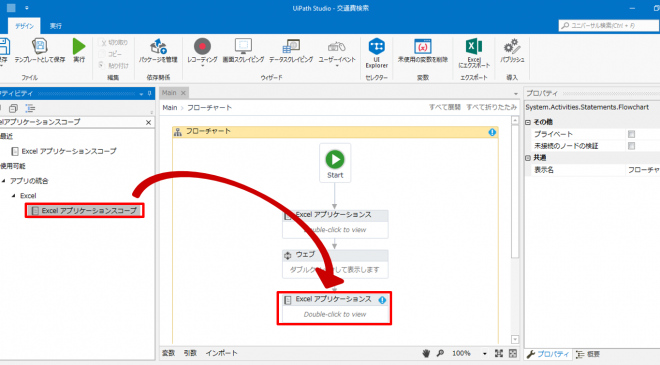Save project as template
Viewport: 660px width, 365px height.
pos(40,51)
